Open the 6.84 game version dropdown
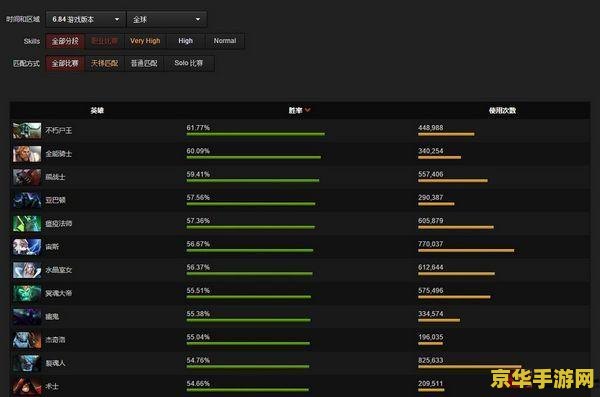The height and width of the screenshot is (397, 600). 86,19
